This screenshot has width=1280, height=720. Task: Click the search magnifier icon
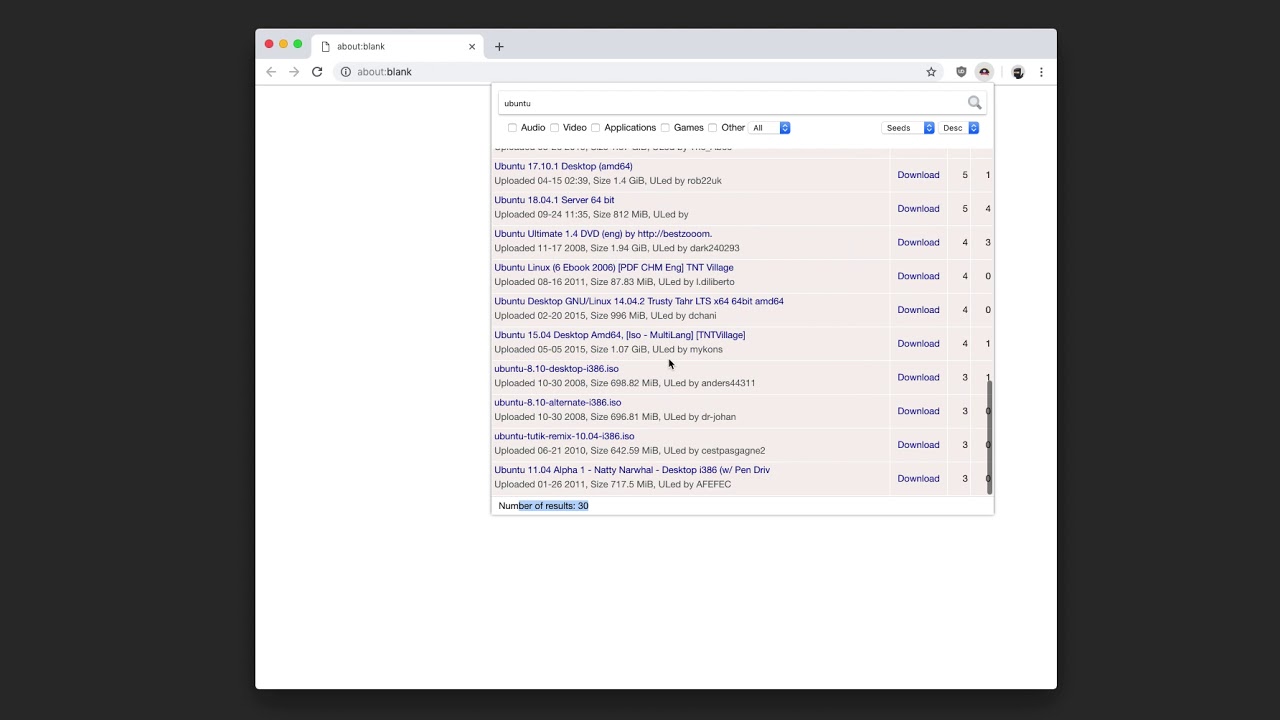click(974, 103)
